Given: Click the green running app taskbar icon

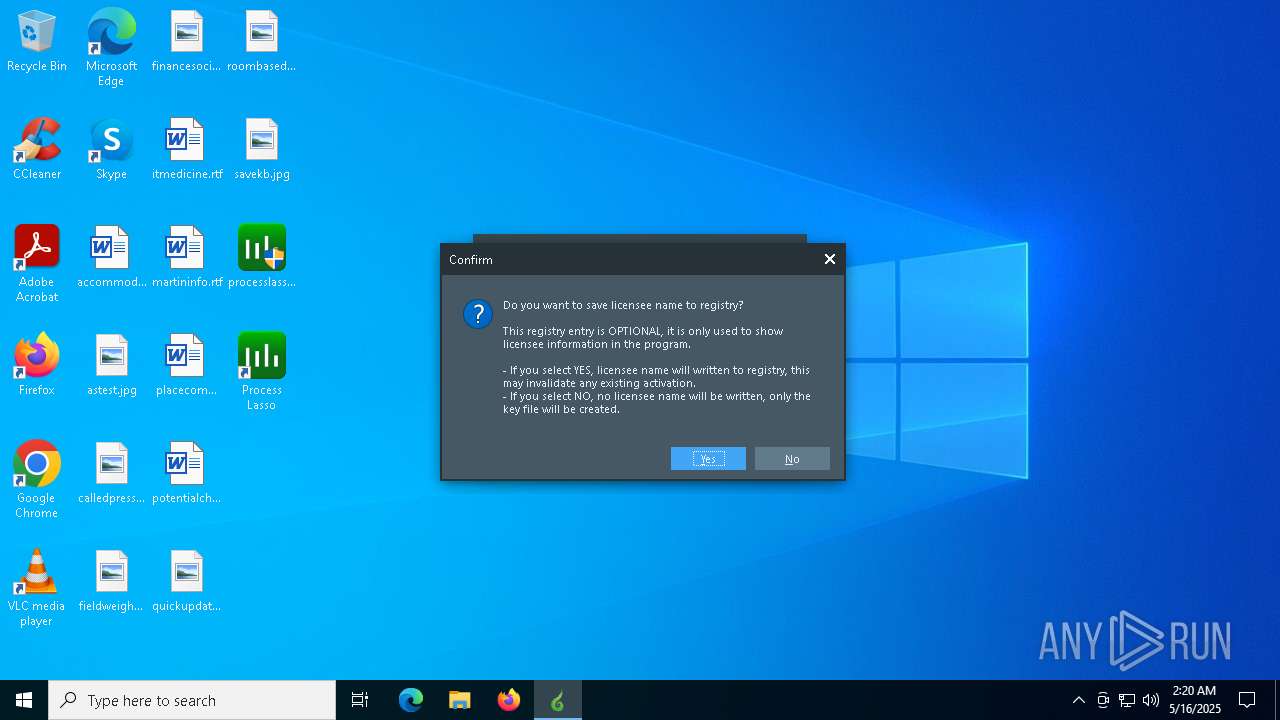Looking at the screenshot, I should [558, 700].
